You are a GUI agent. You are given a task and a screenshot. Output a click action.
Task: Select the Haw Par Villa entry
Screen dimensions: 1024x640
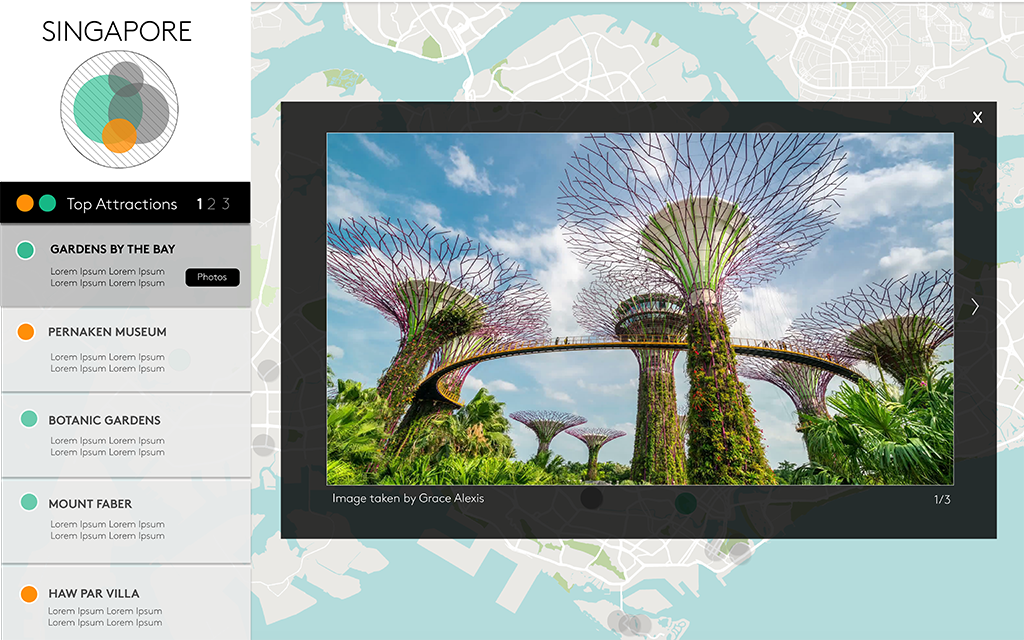[x=125, y=603]
